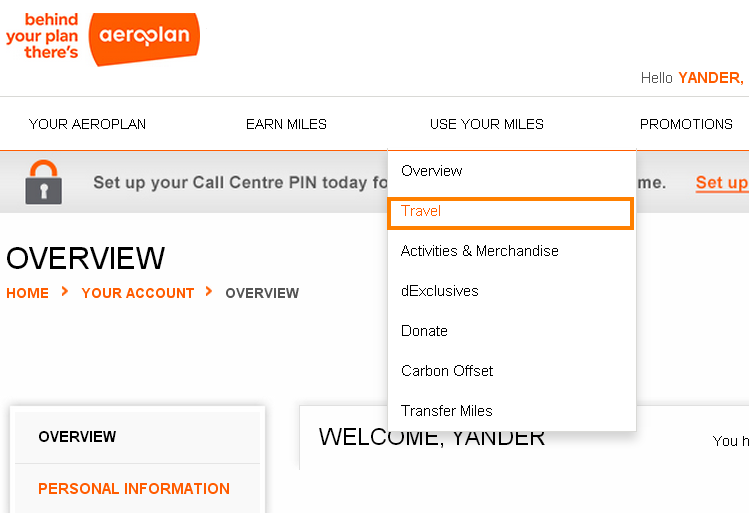
Task: Click the Aeroplan logo
Action: 143,38
